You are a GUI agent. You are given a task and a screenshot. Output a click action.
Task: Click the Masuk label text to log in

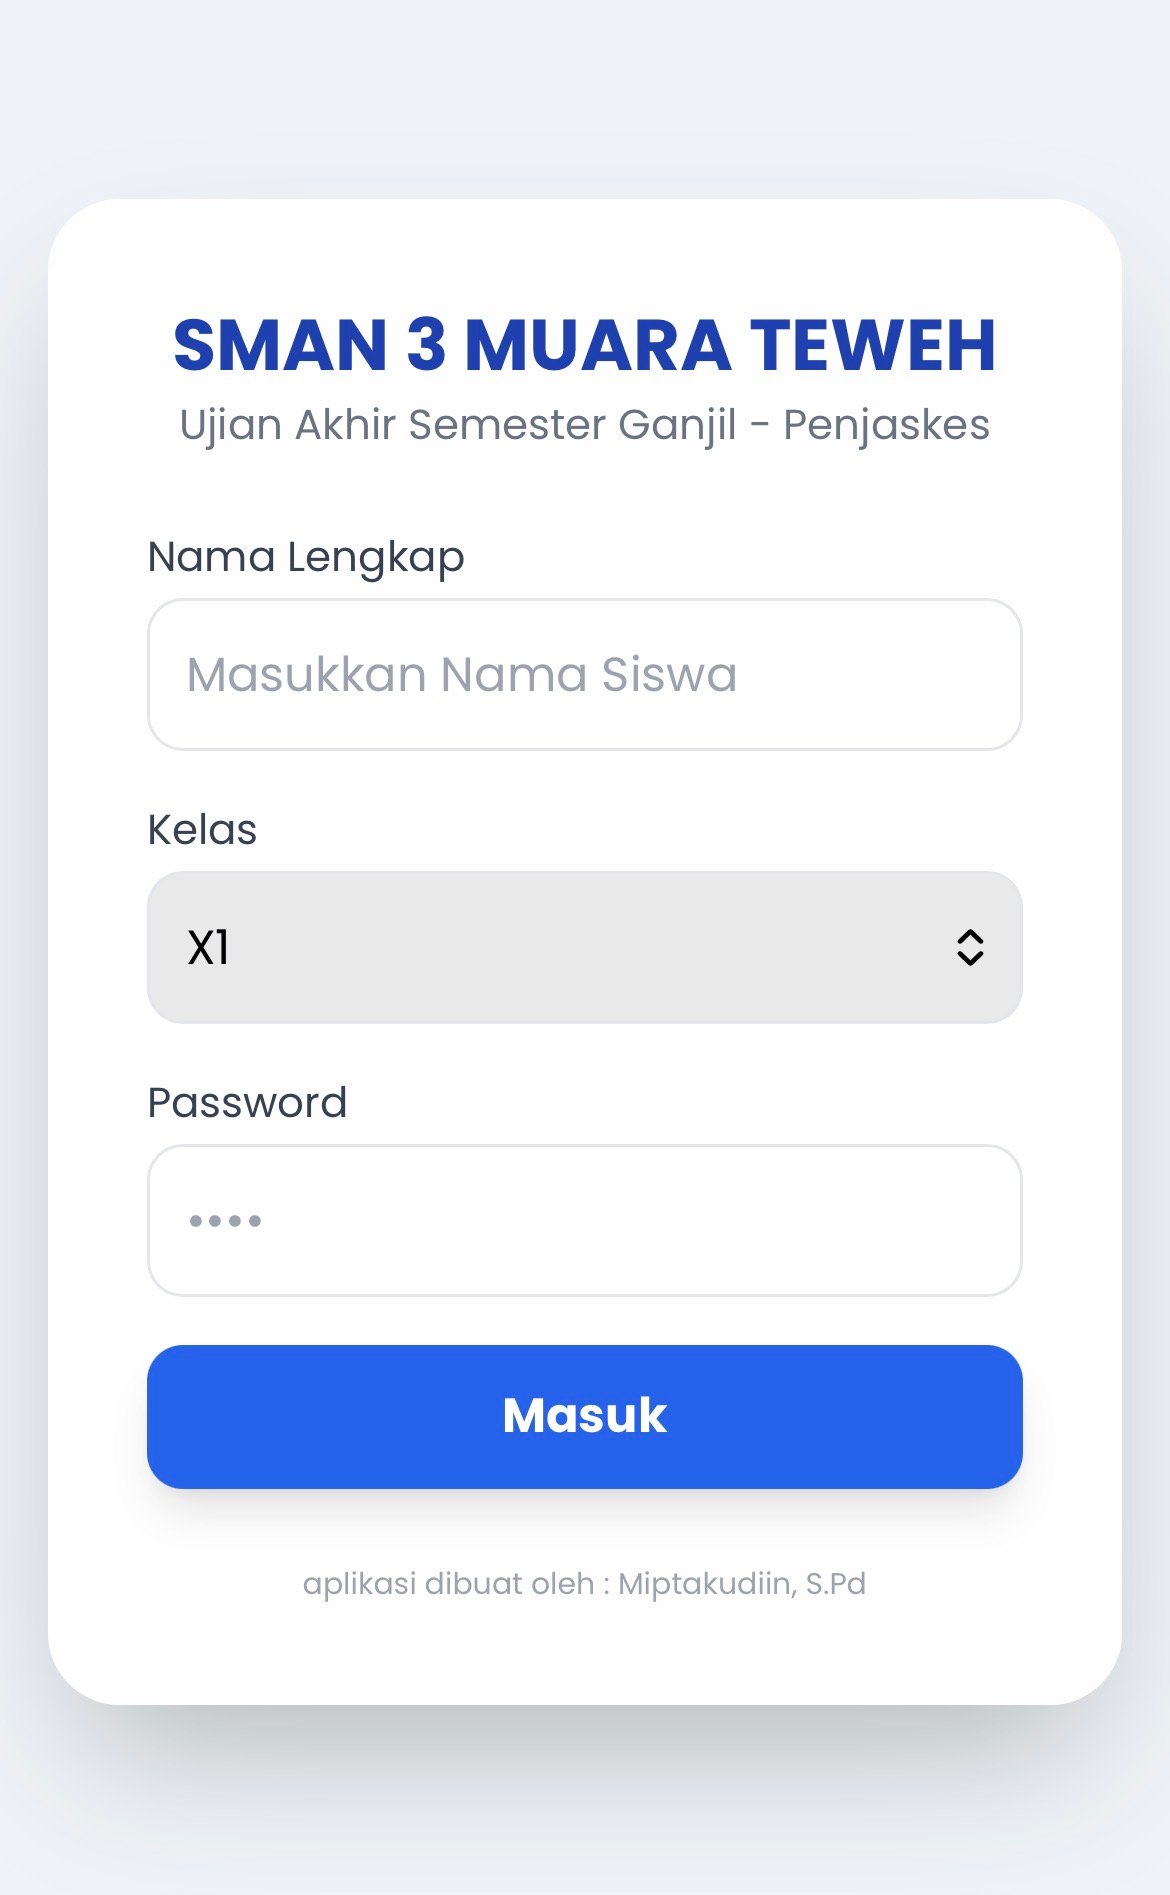(584, 1415)
